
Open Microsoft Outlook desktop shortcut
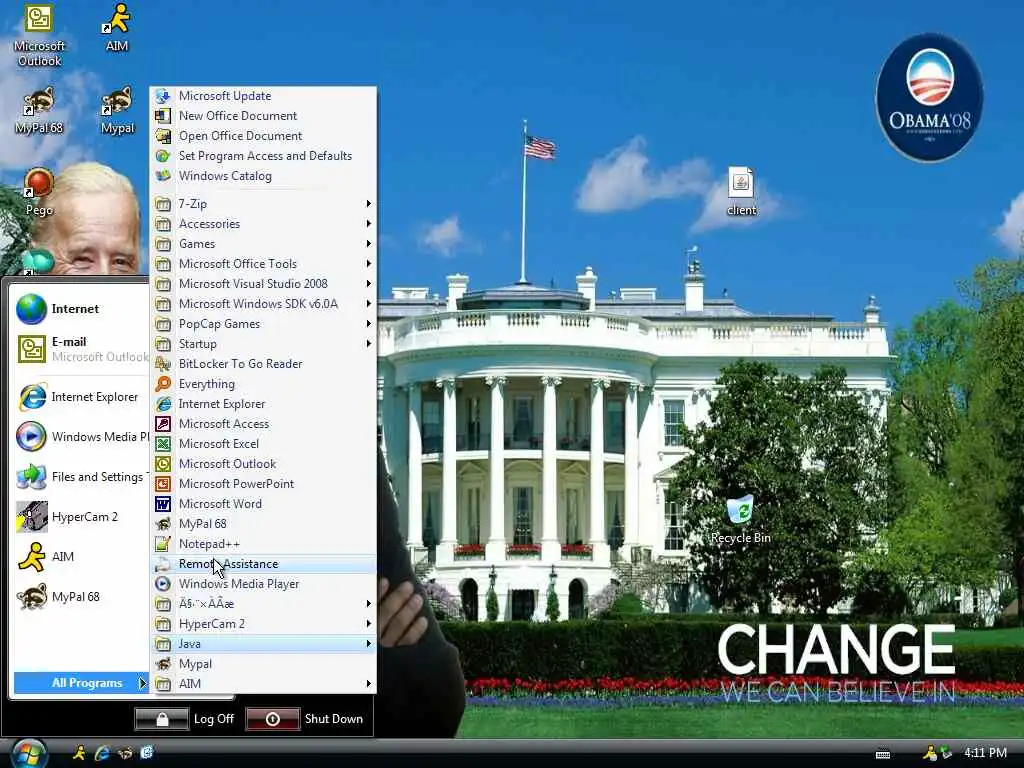pyautogui.click(x=39, y=35)
